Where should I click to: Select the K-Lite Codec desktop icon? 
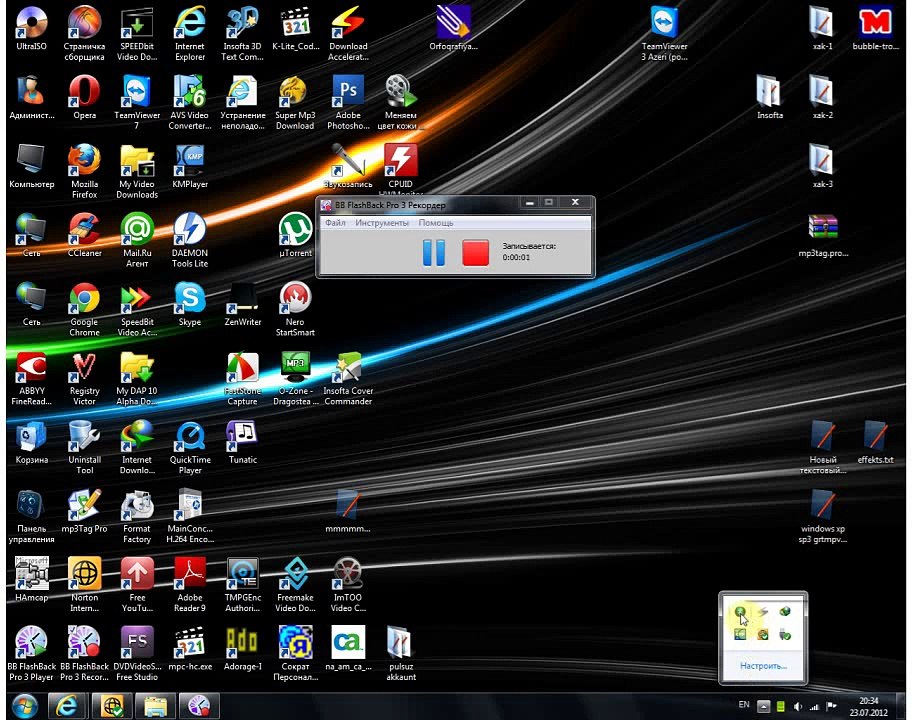pos(295,28)
